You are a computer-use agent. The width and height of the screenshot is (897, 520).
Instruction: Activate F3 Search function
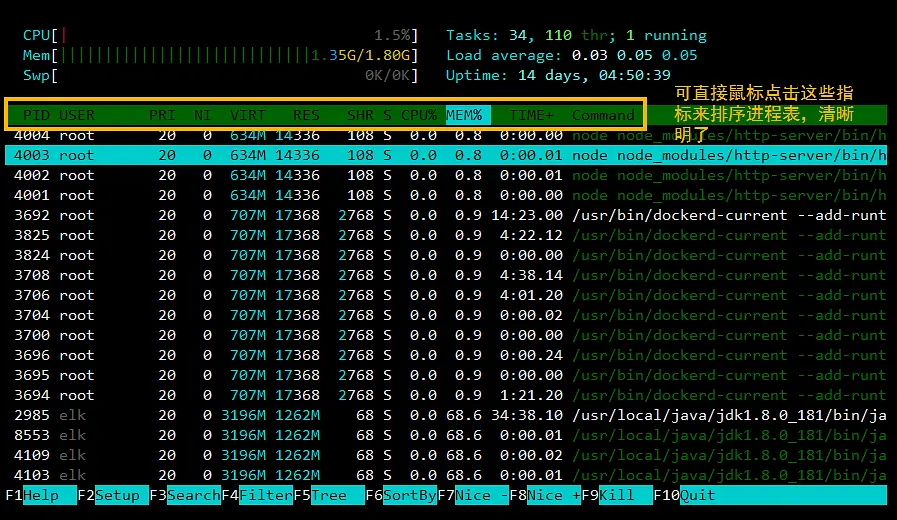pyautogui.click(x=193, y=495)
